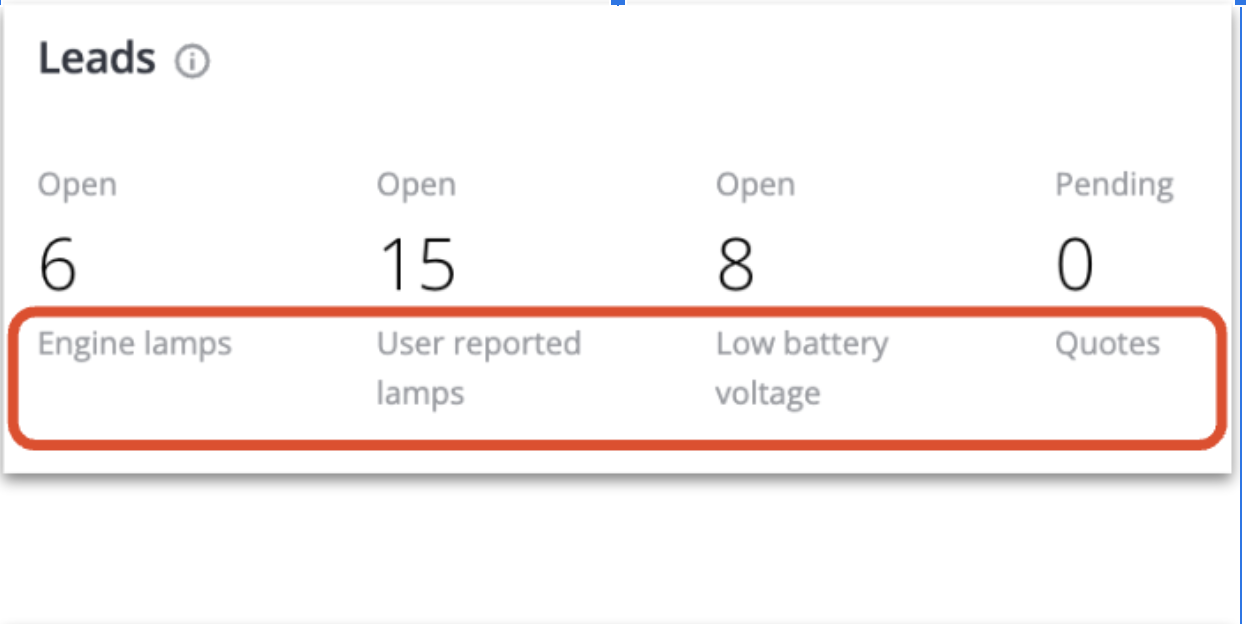Click the number 8 for Low battery voltage
The width and height of the screenshot is (1246, 624).
click(733, 263)
